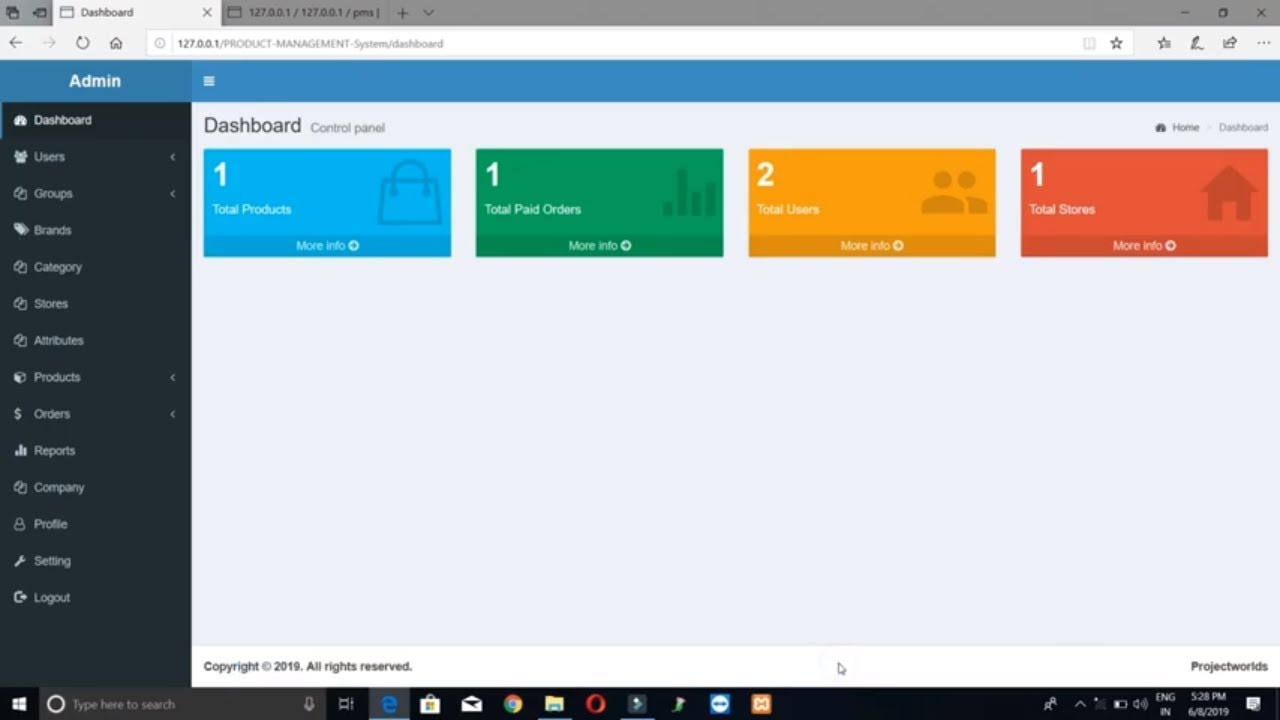This screenshot has height=720, width=1280.
Task: Expand the Orders submenu arrow
Action: tap(172, 414)
